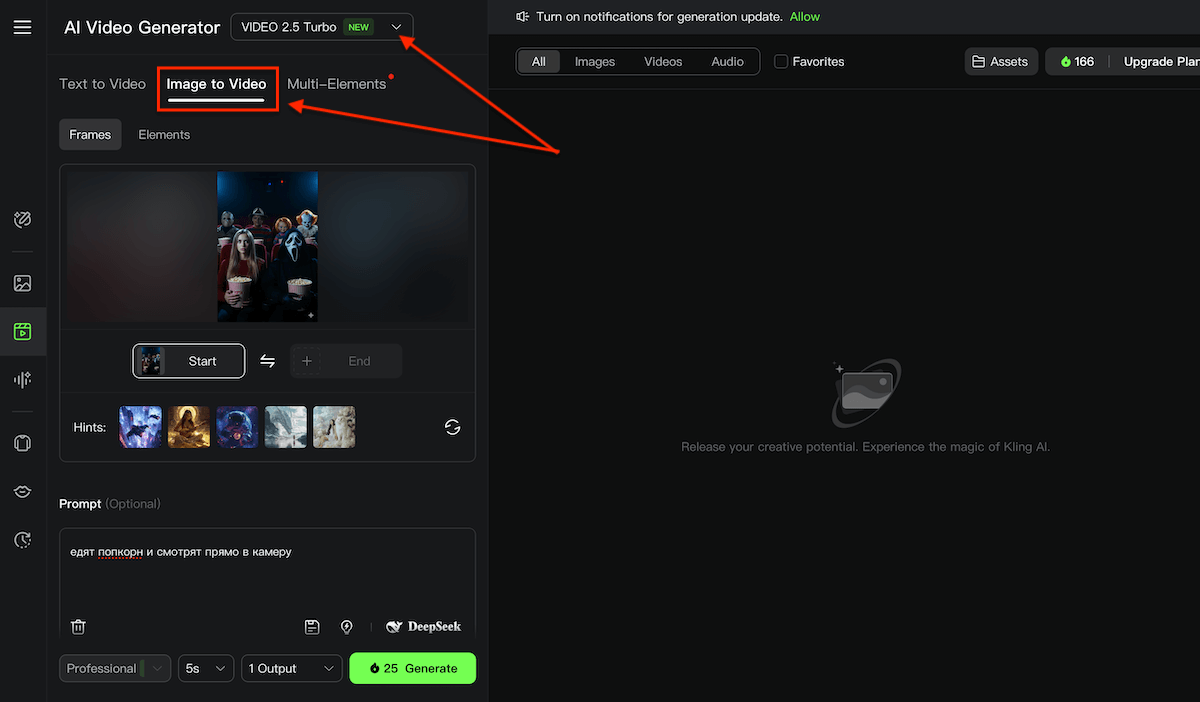The height and width of the screenshot is (702, 1200).
Task: Click the notification speaker icon
Action: pyautogui.click(x=522, y=17)
